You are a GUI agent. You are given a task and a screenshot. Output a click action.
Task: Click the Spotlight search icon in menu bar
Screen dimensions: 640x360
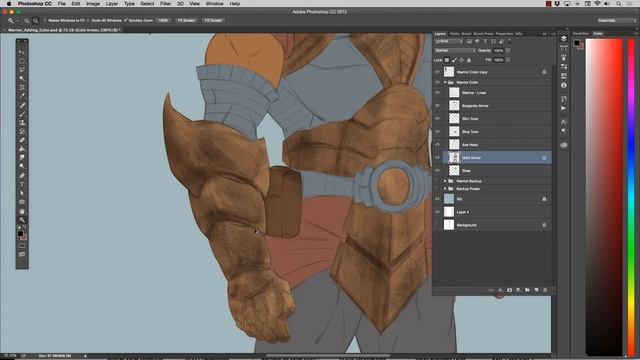(x=619, y=4)
